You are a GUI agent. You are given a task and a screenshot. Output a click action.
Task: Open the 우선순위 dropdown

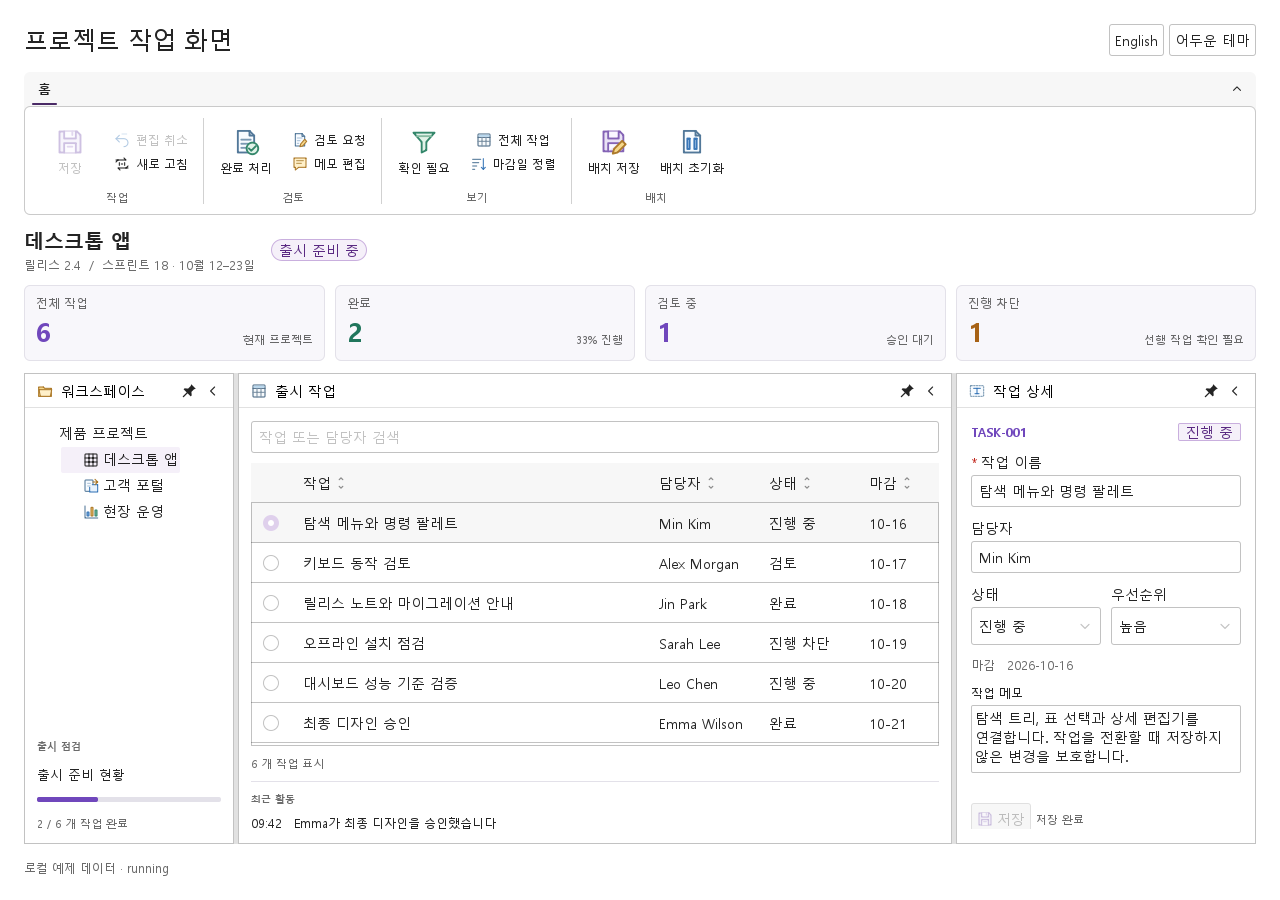[x=1176, y=626]
